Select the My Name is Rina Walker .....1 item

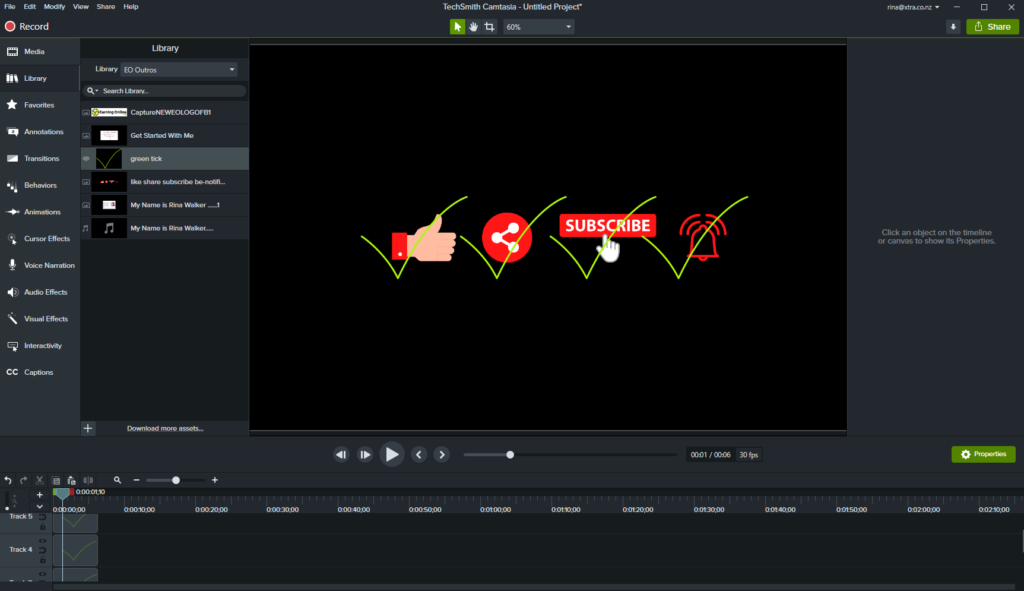165,205
